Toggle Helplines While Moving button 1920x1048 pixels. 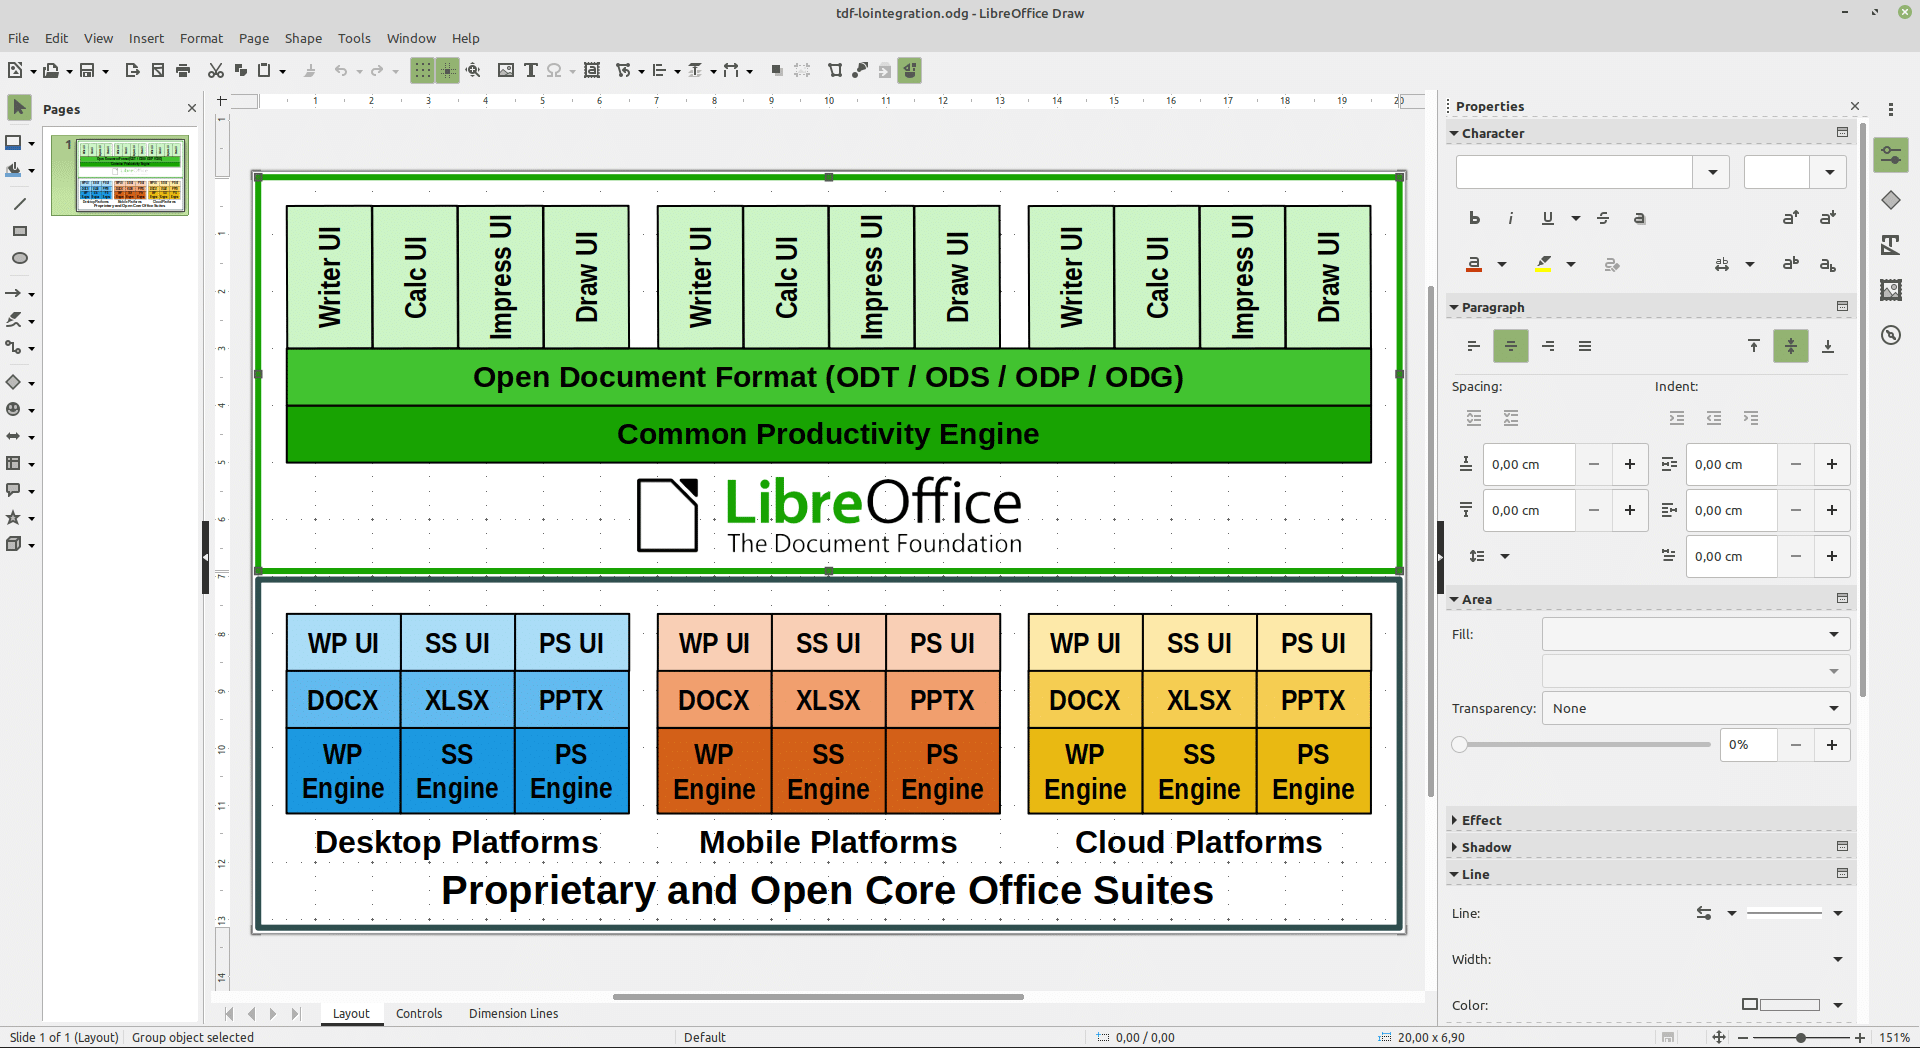pos(447,70)
